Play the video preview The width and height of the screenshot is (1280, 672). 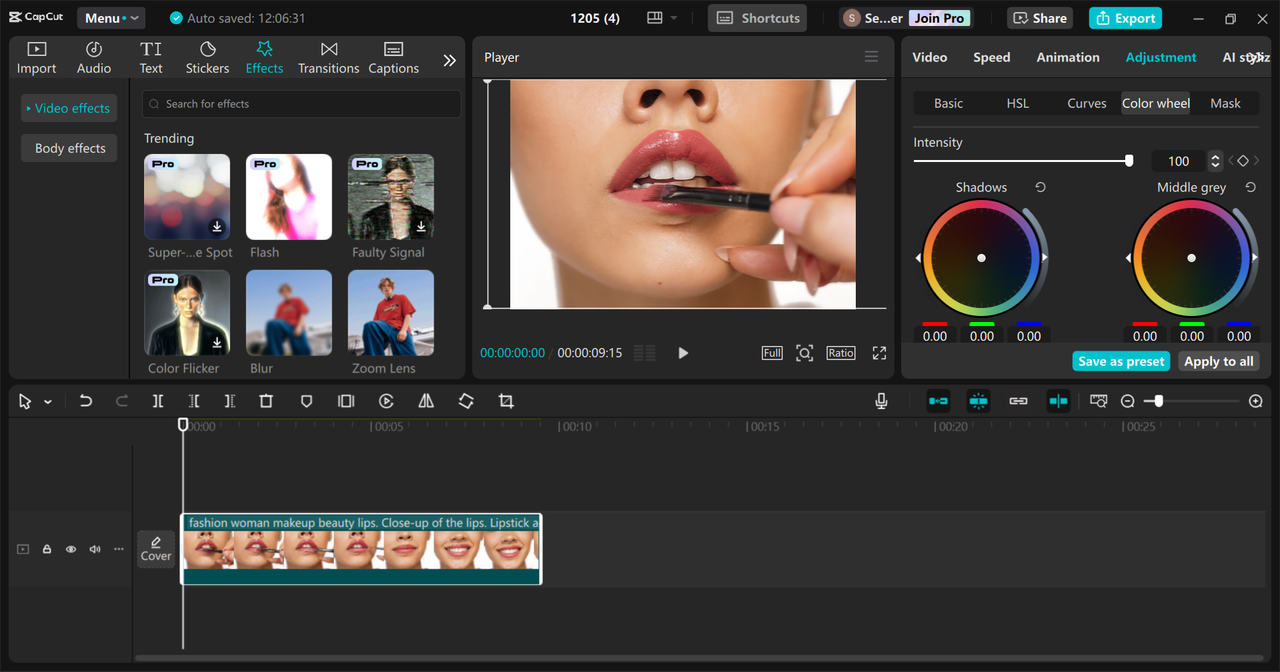(x=683, y=353)
